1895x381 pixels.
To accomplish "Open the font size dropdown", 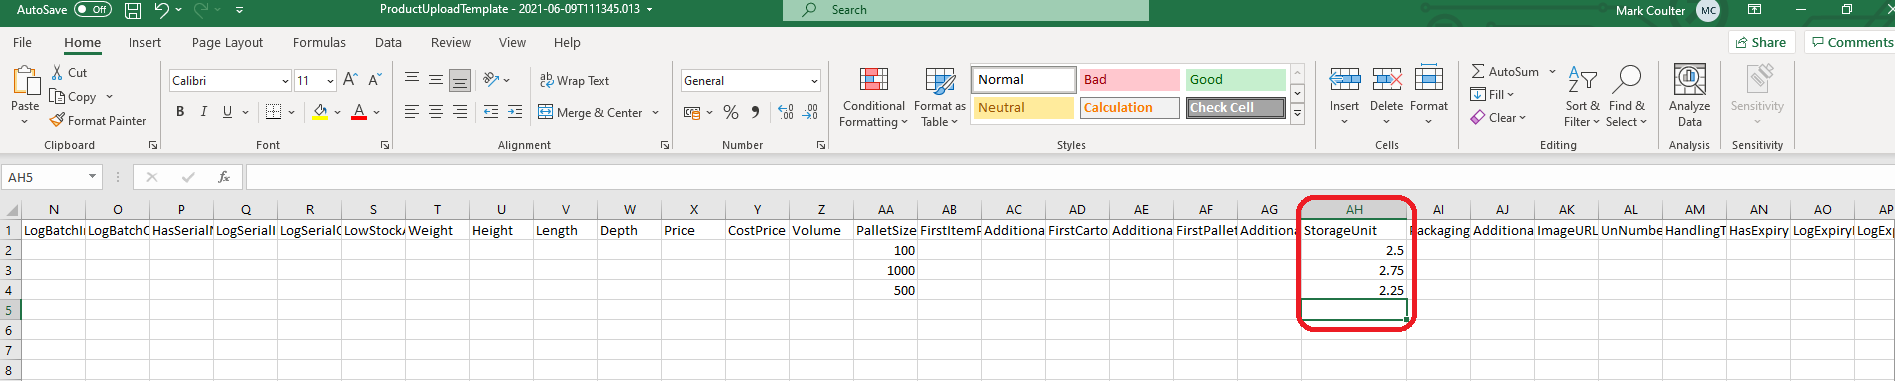I will (x=330, y=81).
